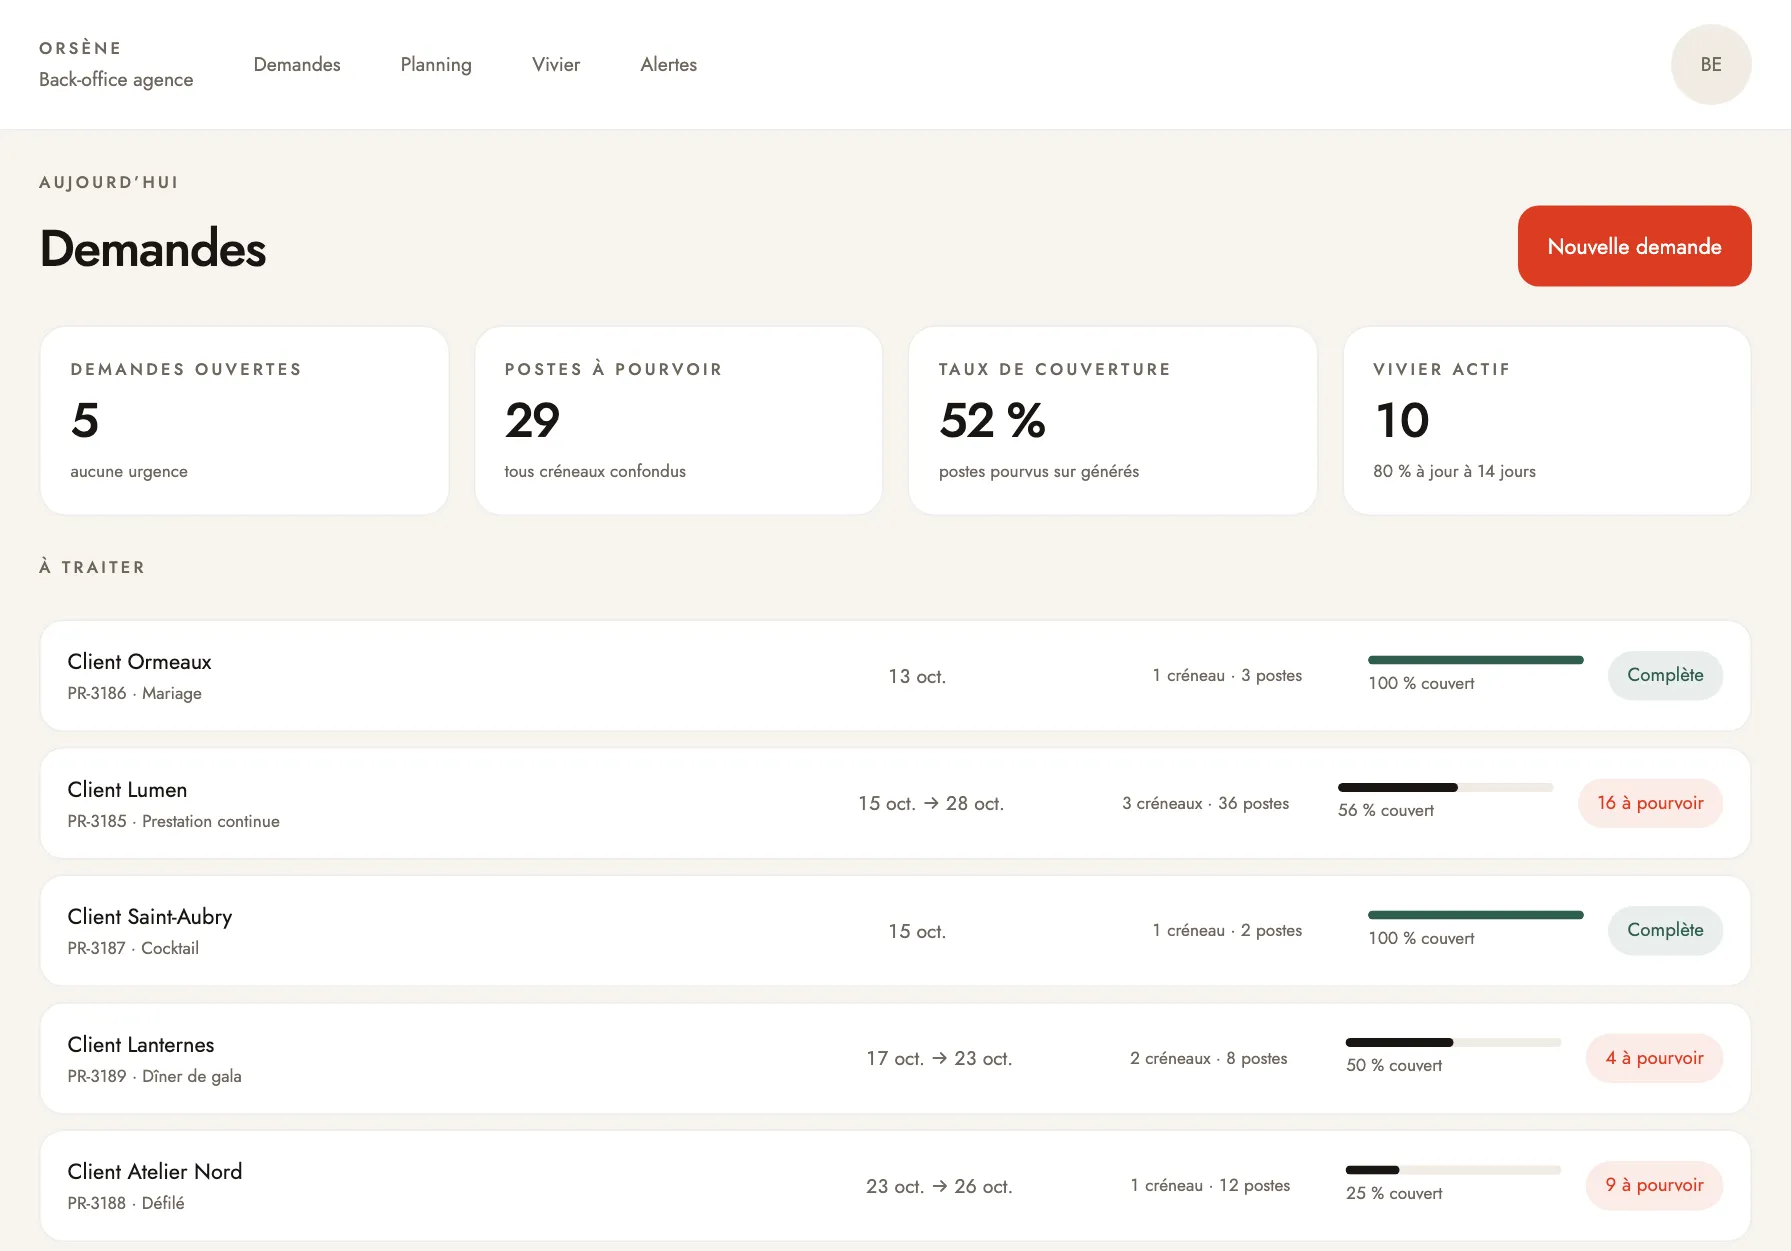The width and height of the screenshot is (1791, 1251).
Task: Open the BE user avatar
Action: pos(1710,64)
